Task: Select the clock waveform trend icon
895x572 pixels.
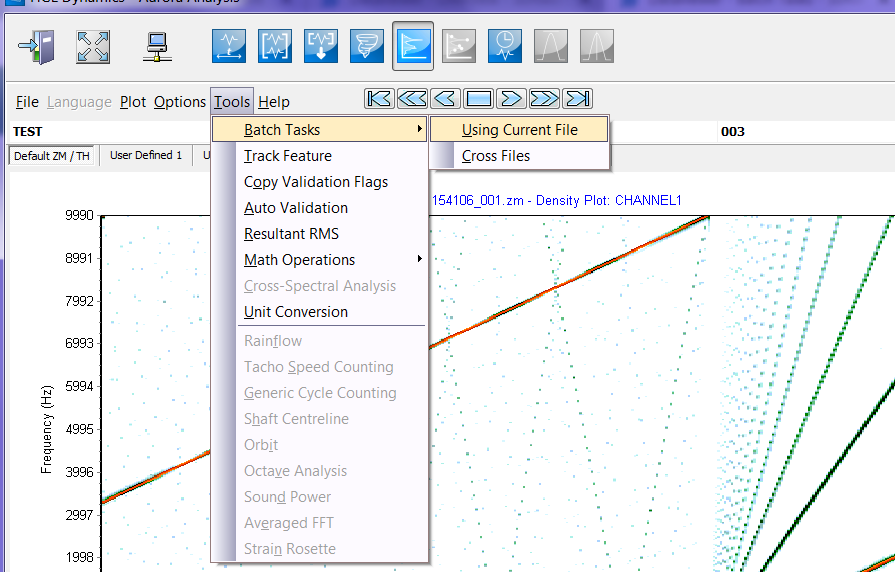Action: click(x=505, y=46)
